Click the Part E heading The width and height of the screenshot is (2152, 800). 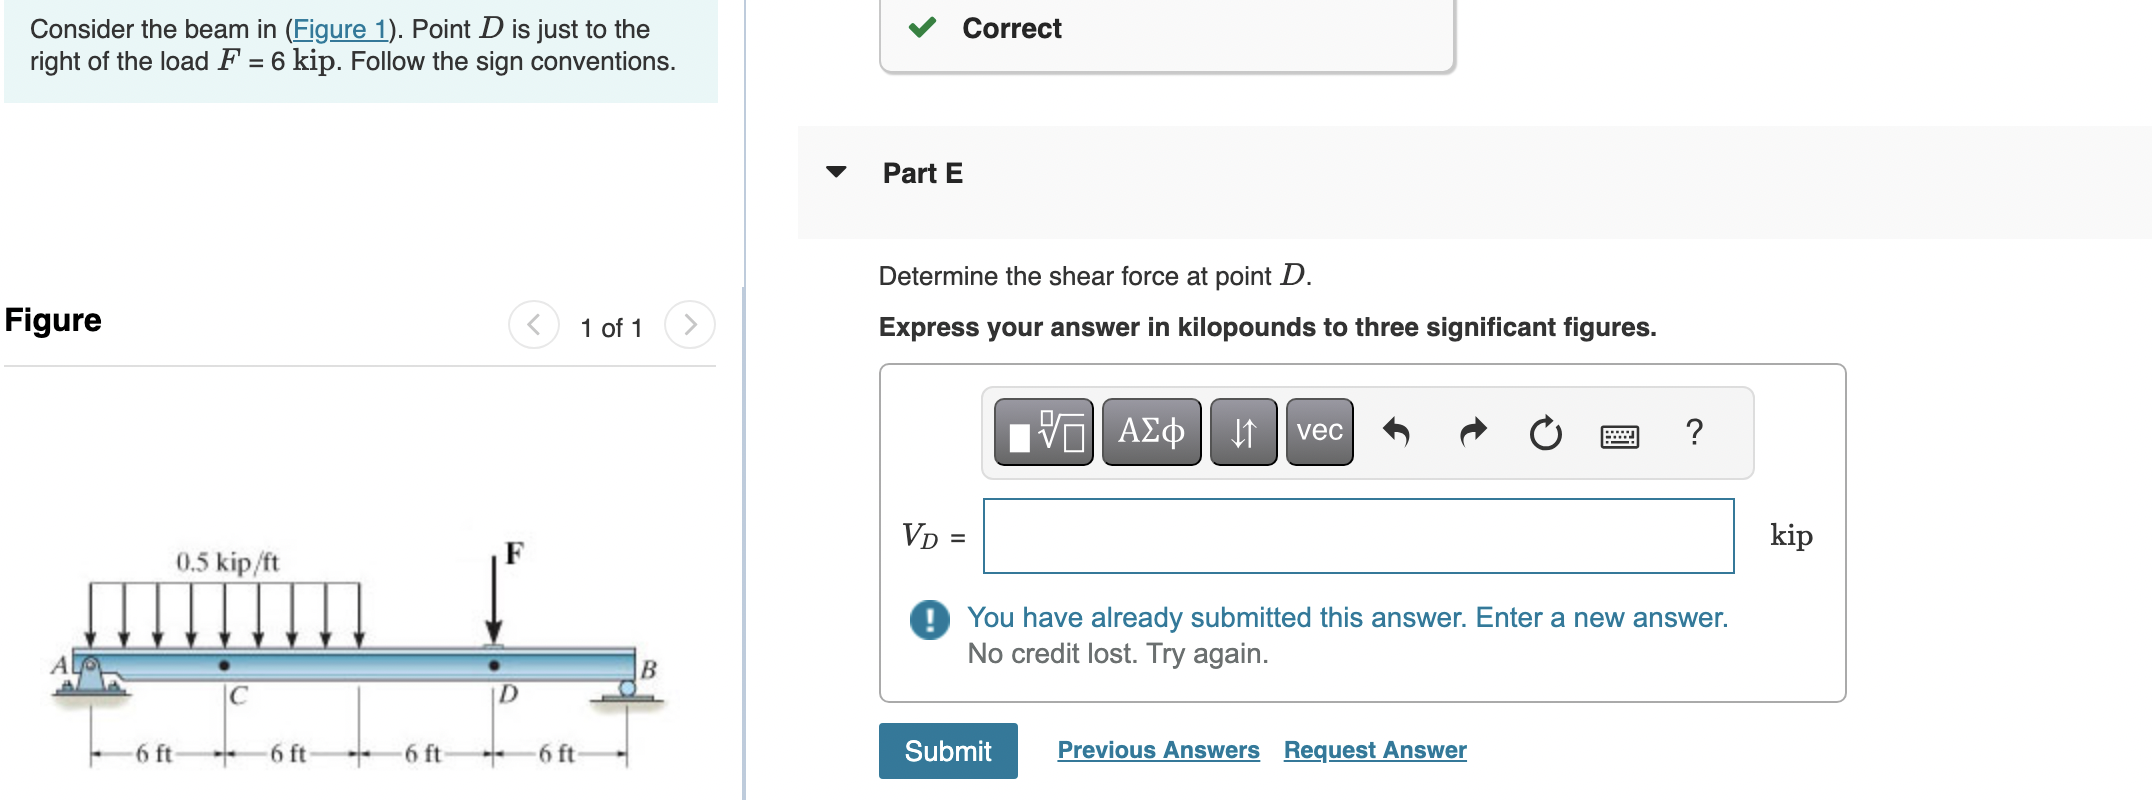coord(921,173)
